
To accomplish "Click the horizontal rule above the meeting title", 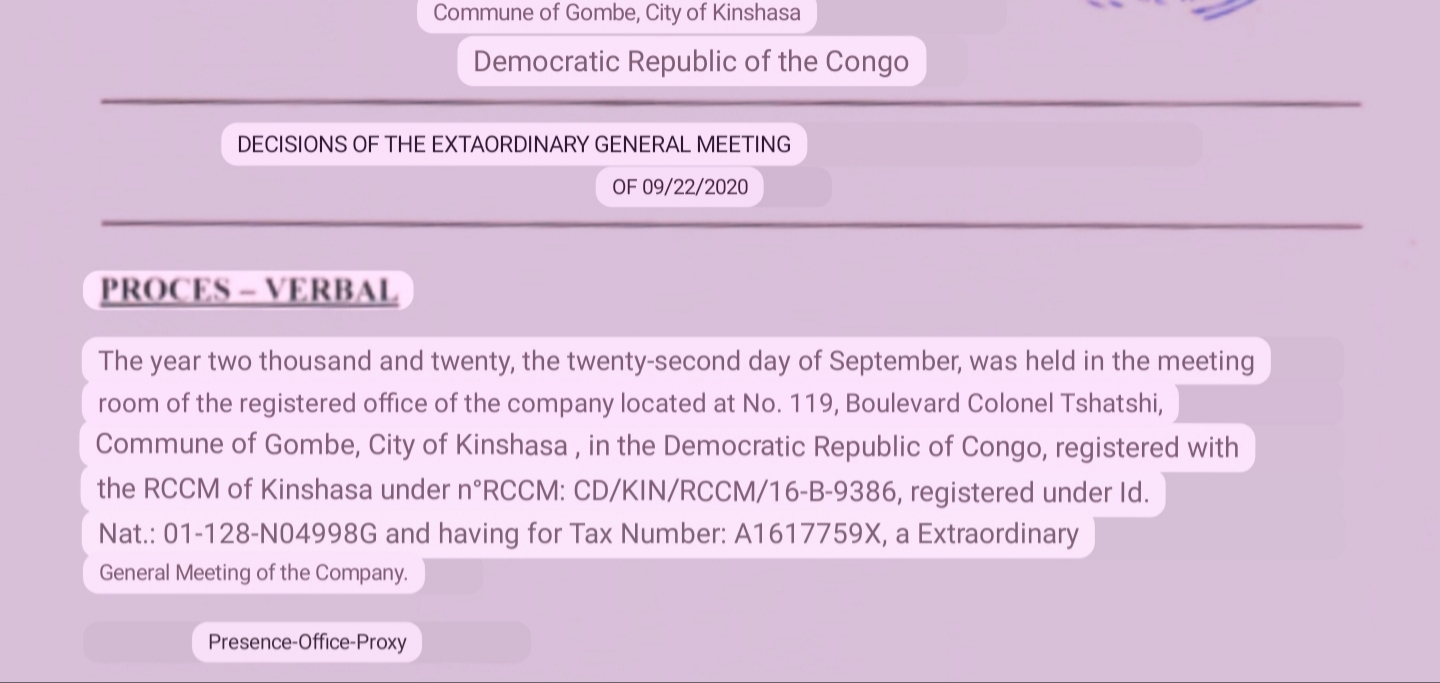I will (730, 102).
